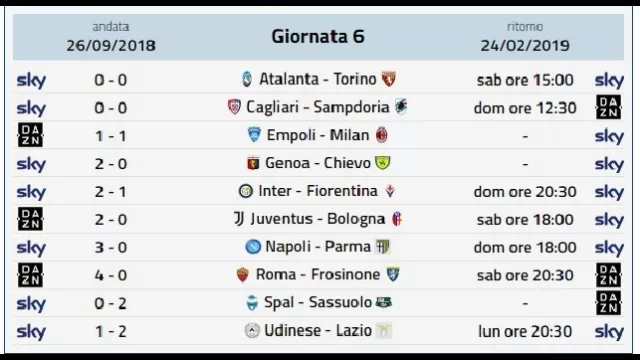This screenshot has width=640, height=360.
Task: Select the Roma club crest
Action: 242,275
